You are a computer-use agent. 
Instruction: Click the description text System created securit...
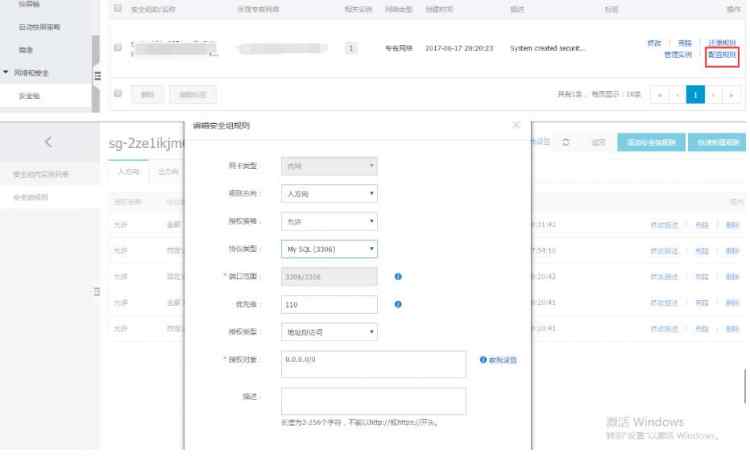(548, 48)
